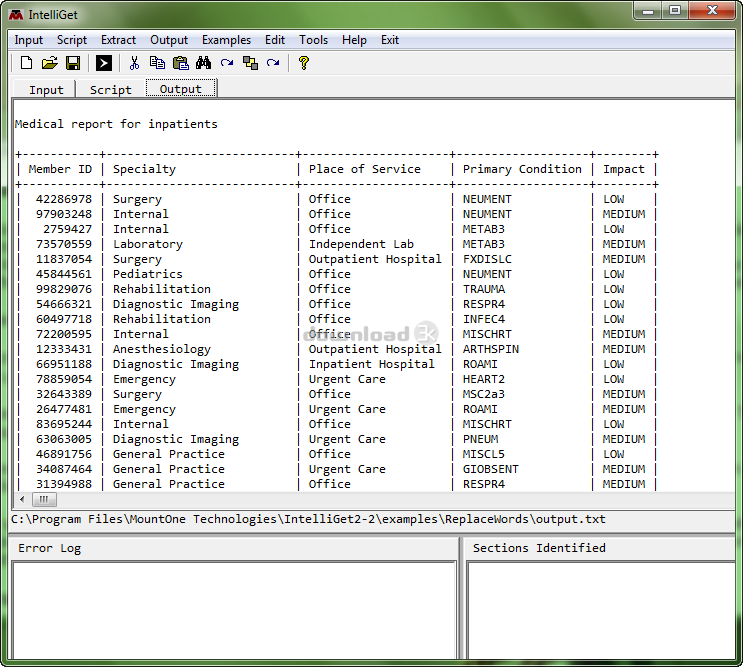
Task: Open the Help menu
Action: click(x=354, y=40)
